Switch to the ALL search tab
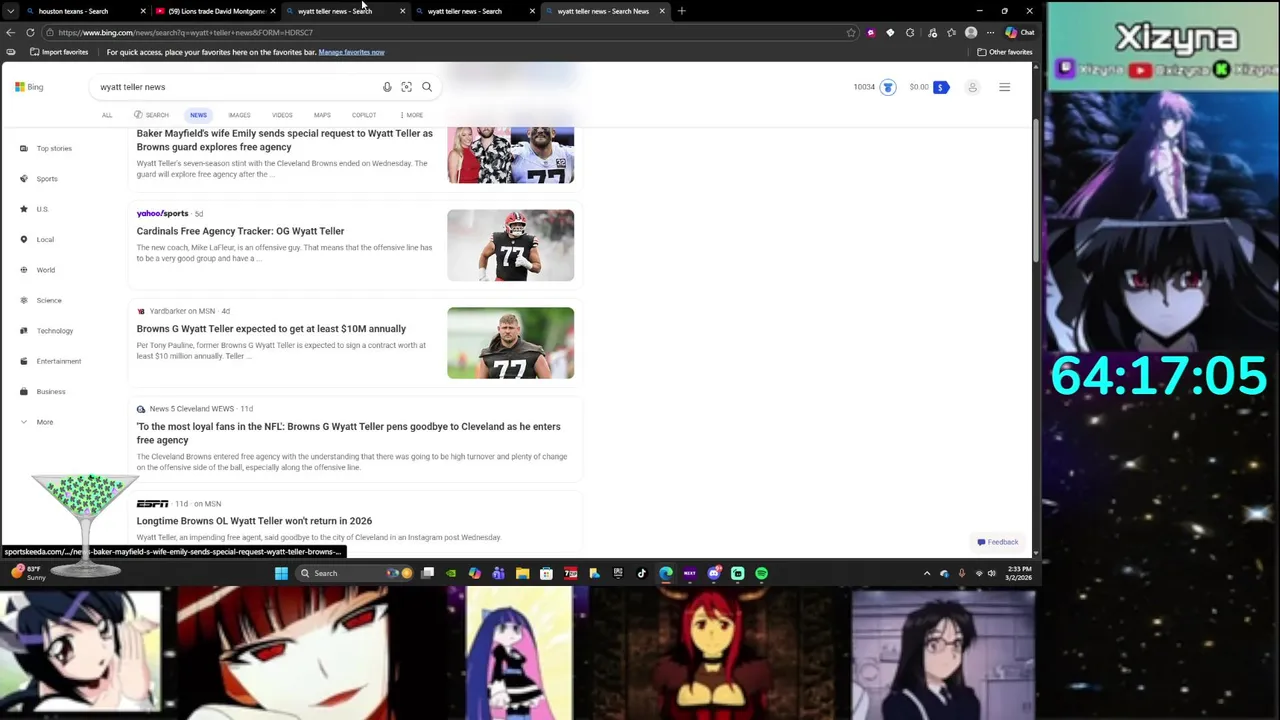This screenshot has height=720, width=1280. [x=107, y=115]
